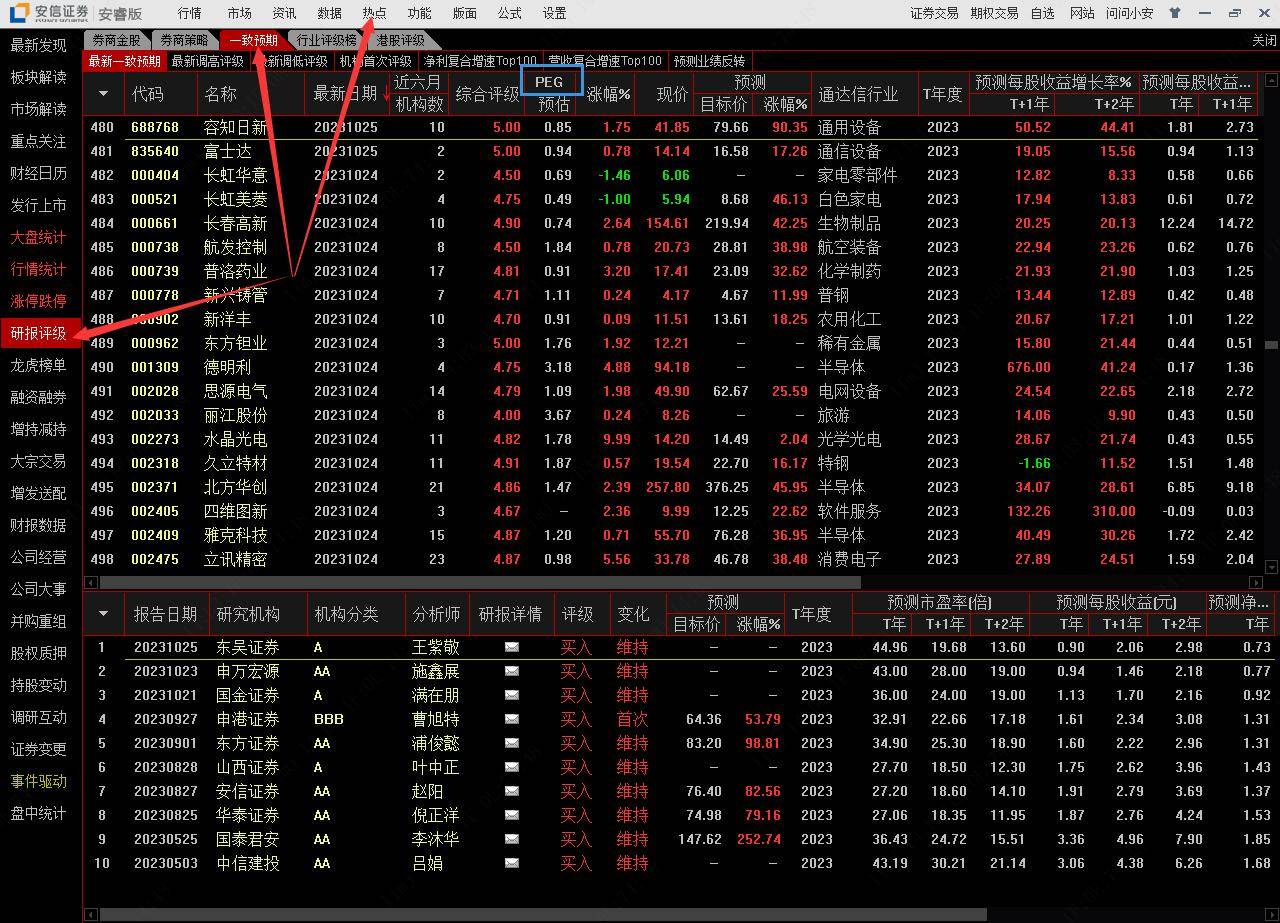Click stock table horizontal scrollbar left arrow
Image resolution: width=1280 pixels, height=923 pixels.
(x=91, y=582)
